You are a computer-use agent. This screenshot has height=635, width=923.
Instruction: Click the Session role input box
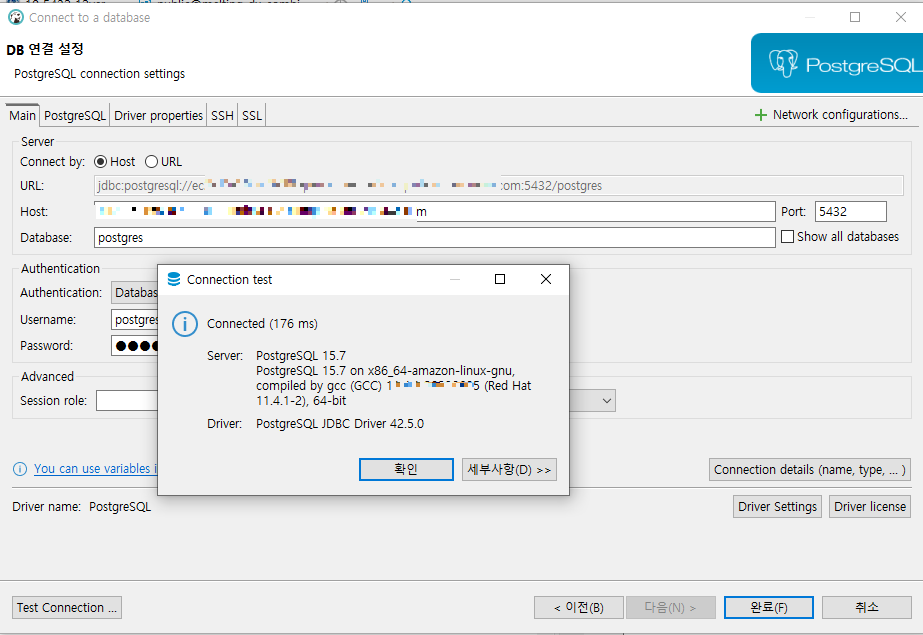click(x=127, y=401)
